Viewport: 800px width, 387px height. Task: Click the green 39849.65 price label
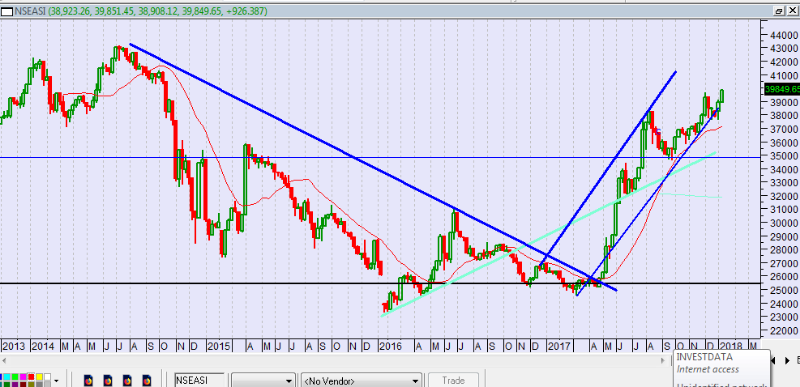pyautogui.click(x=782, y=89)
